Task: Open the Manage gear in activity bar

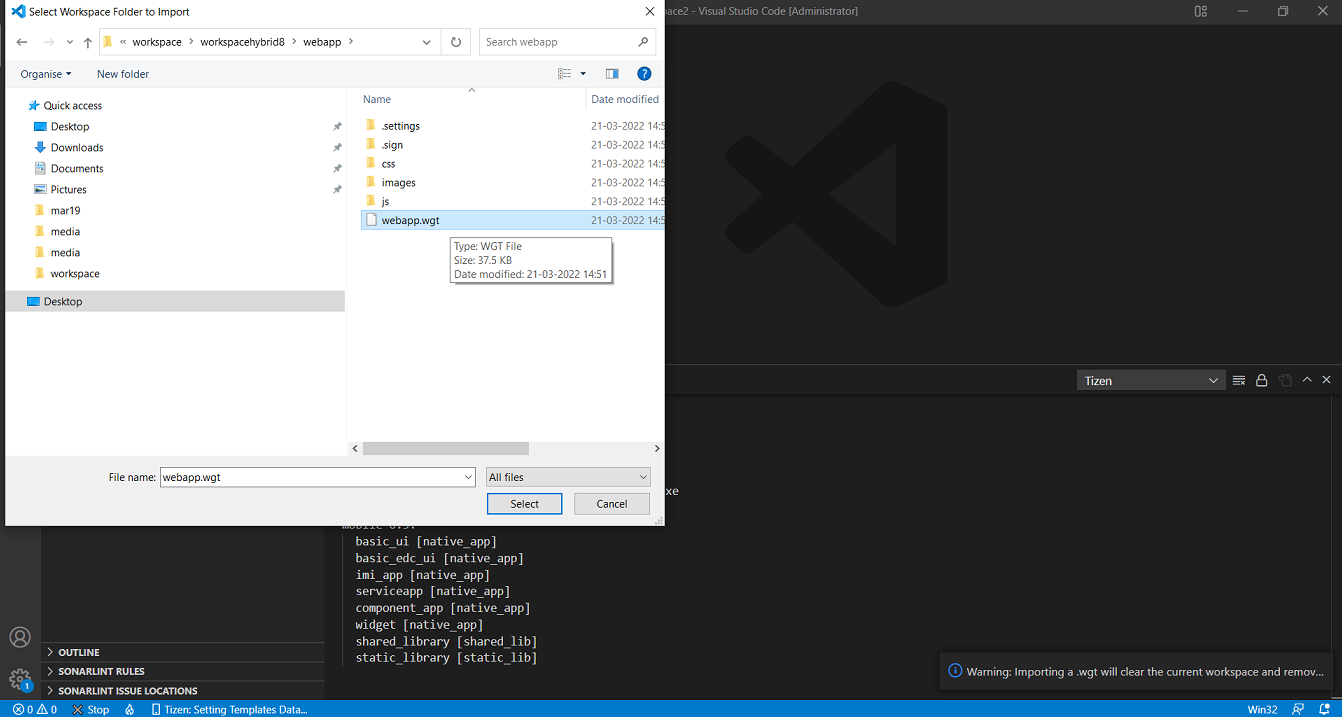Action: click(x=20, y=678)
